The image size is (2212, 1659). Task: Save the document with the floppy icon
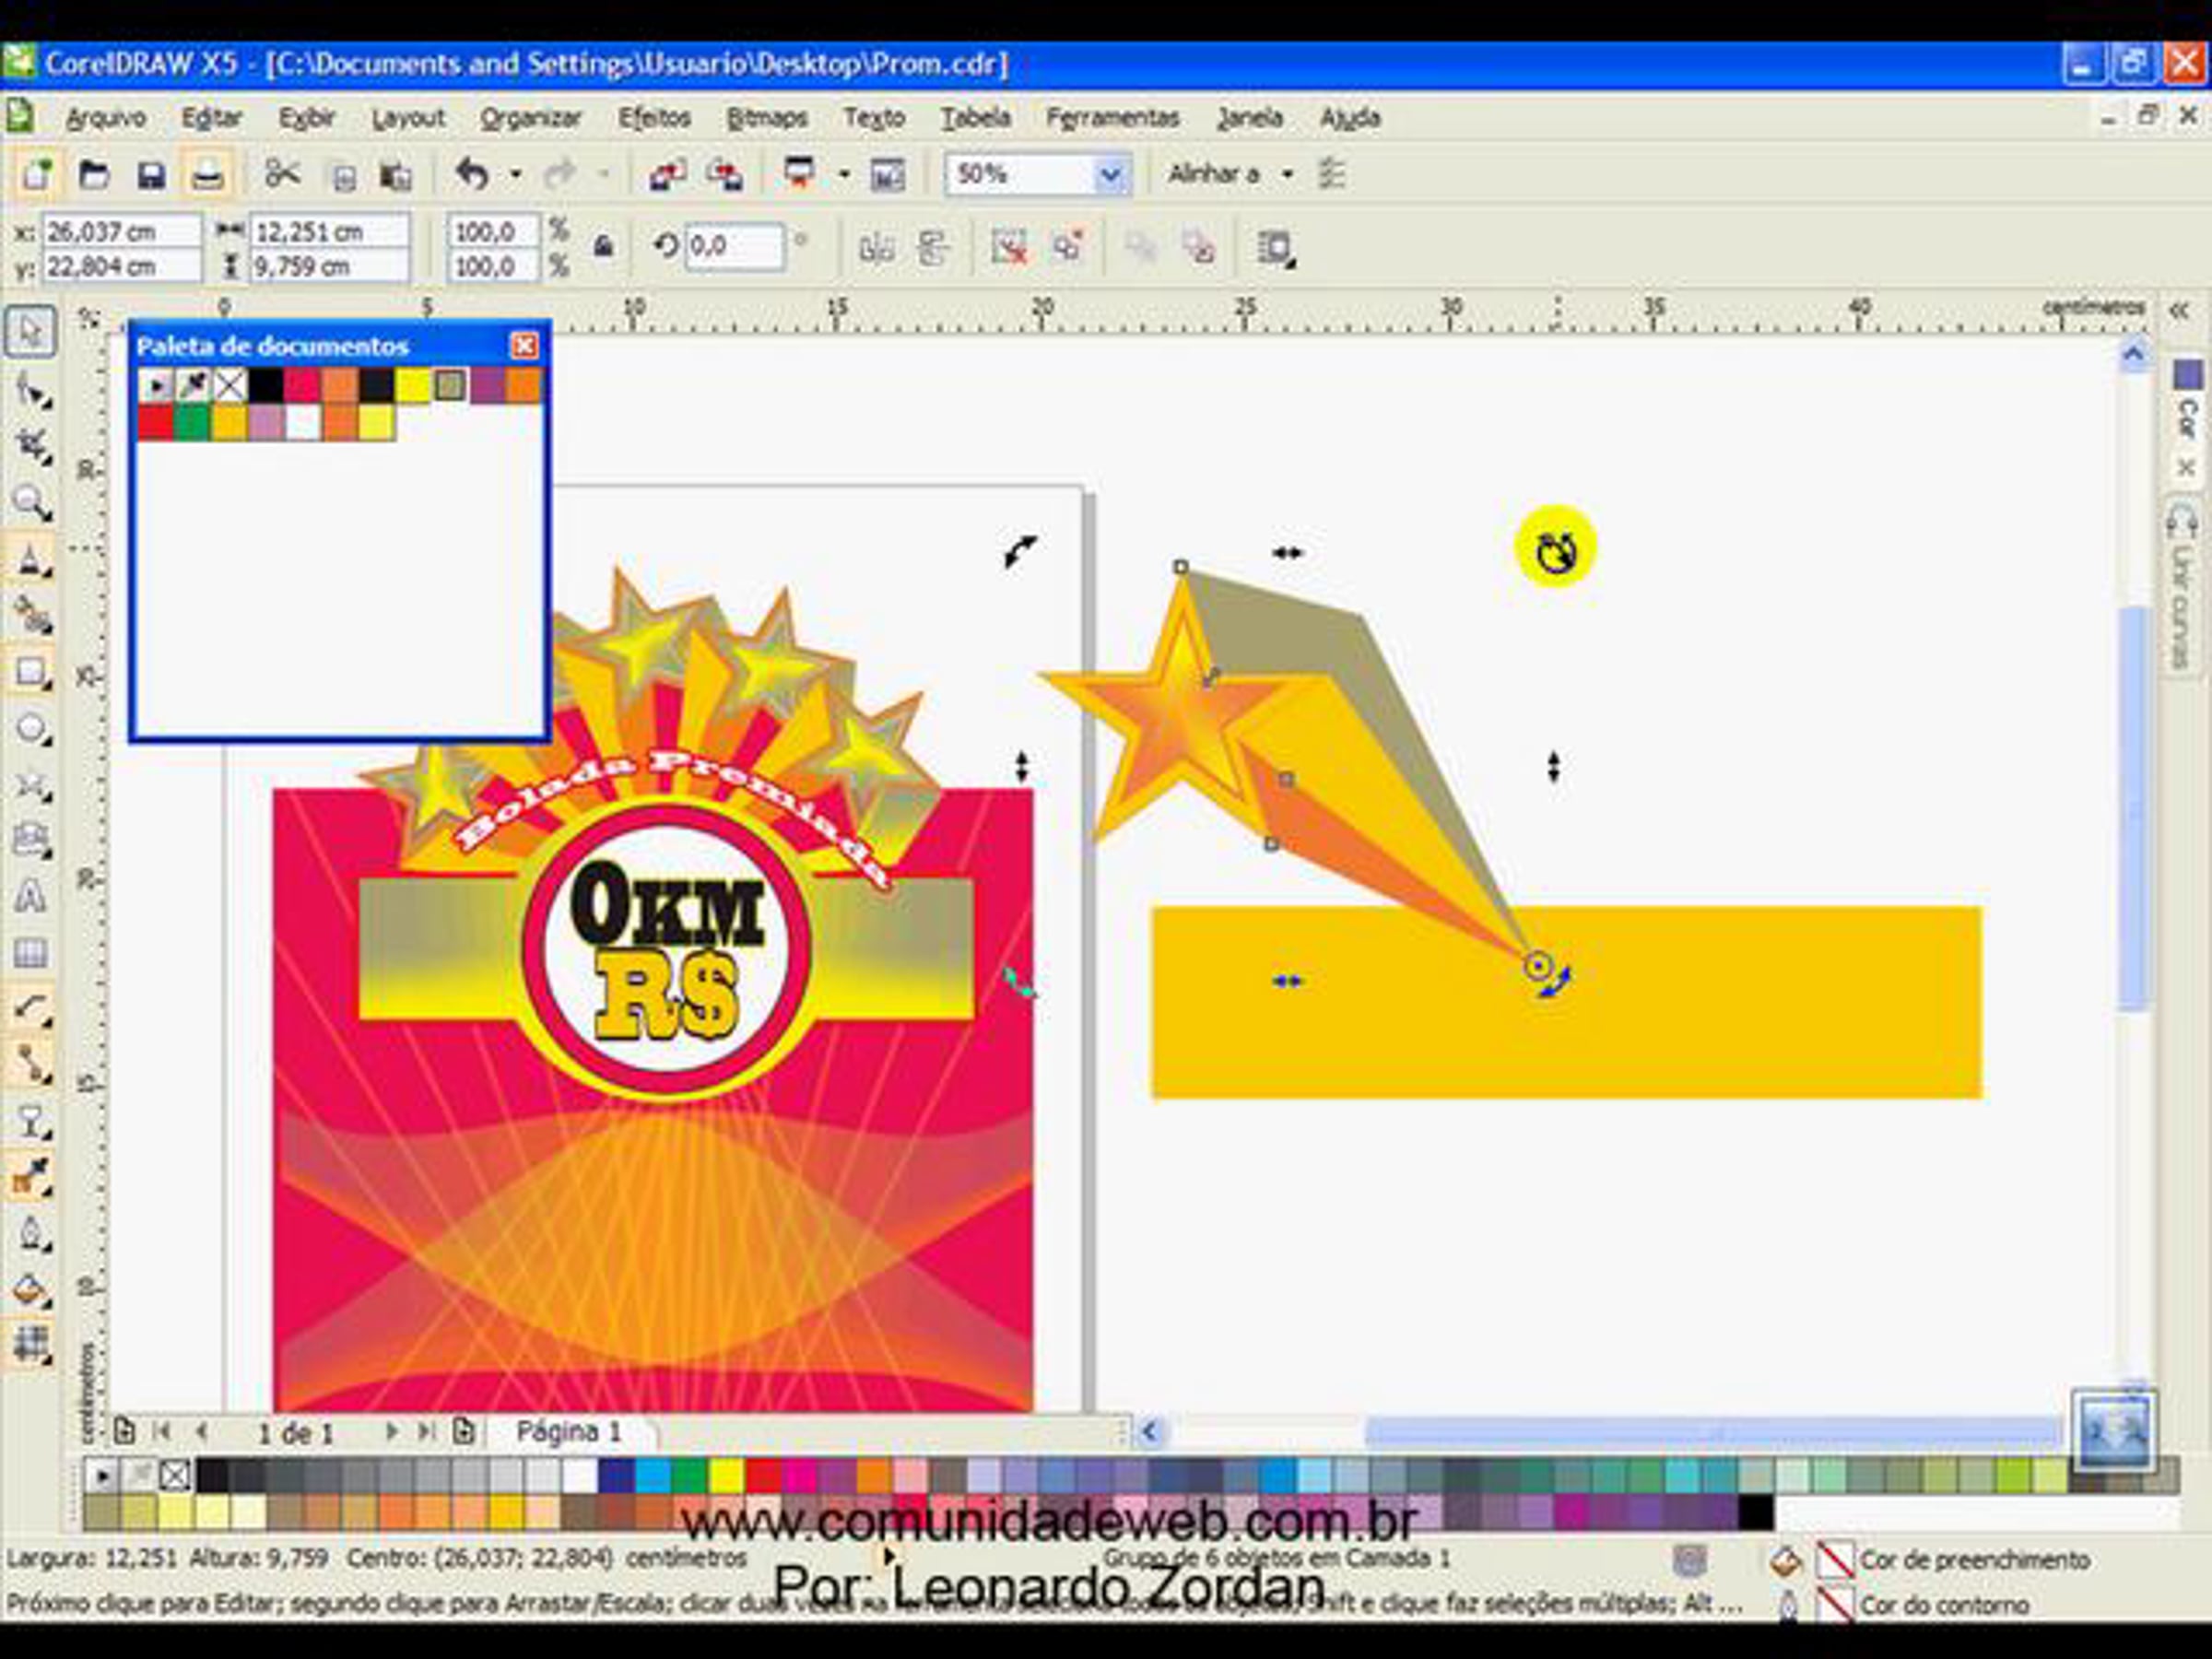151,175
